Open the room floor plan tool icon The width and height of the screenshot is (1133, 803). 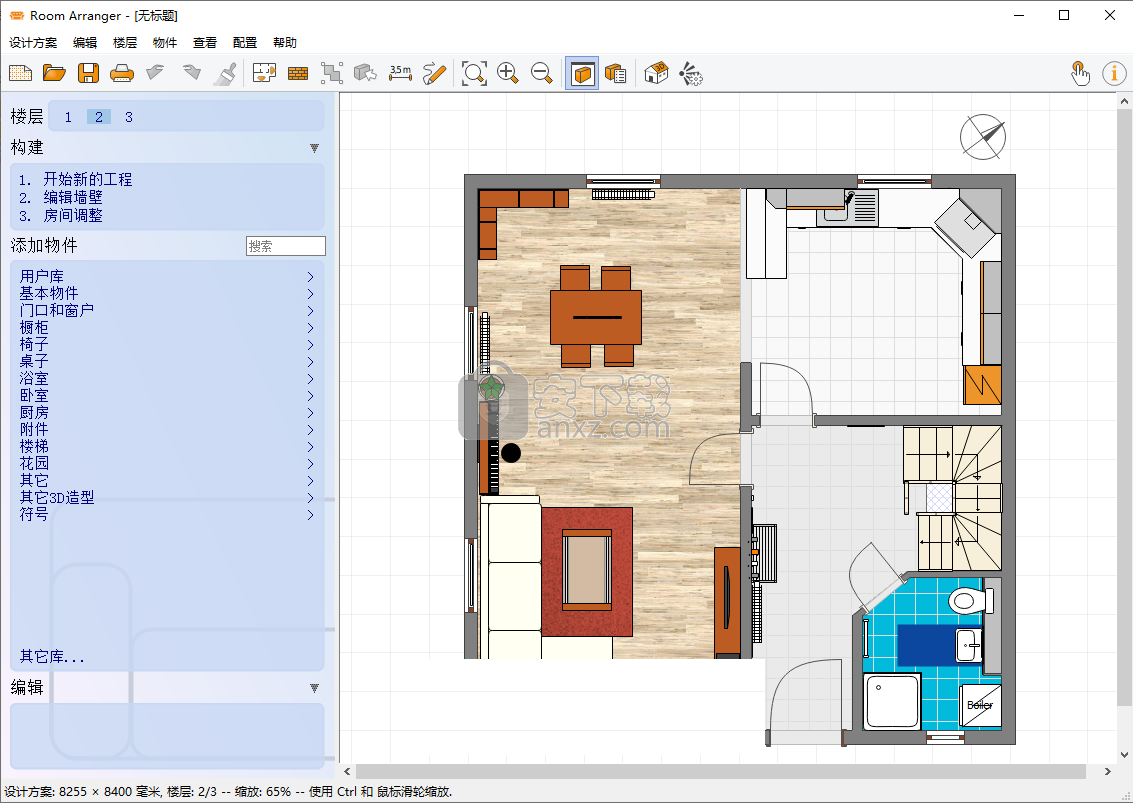tap(264, 73)
